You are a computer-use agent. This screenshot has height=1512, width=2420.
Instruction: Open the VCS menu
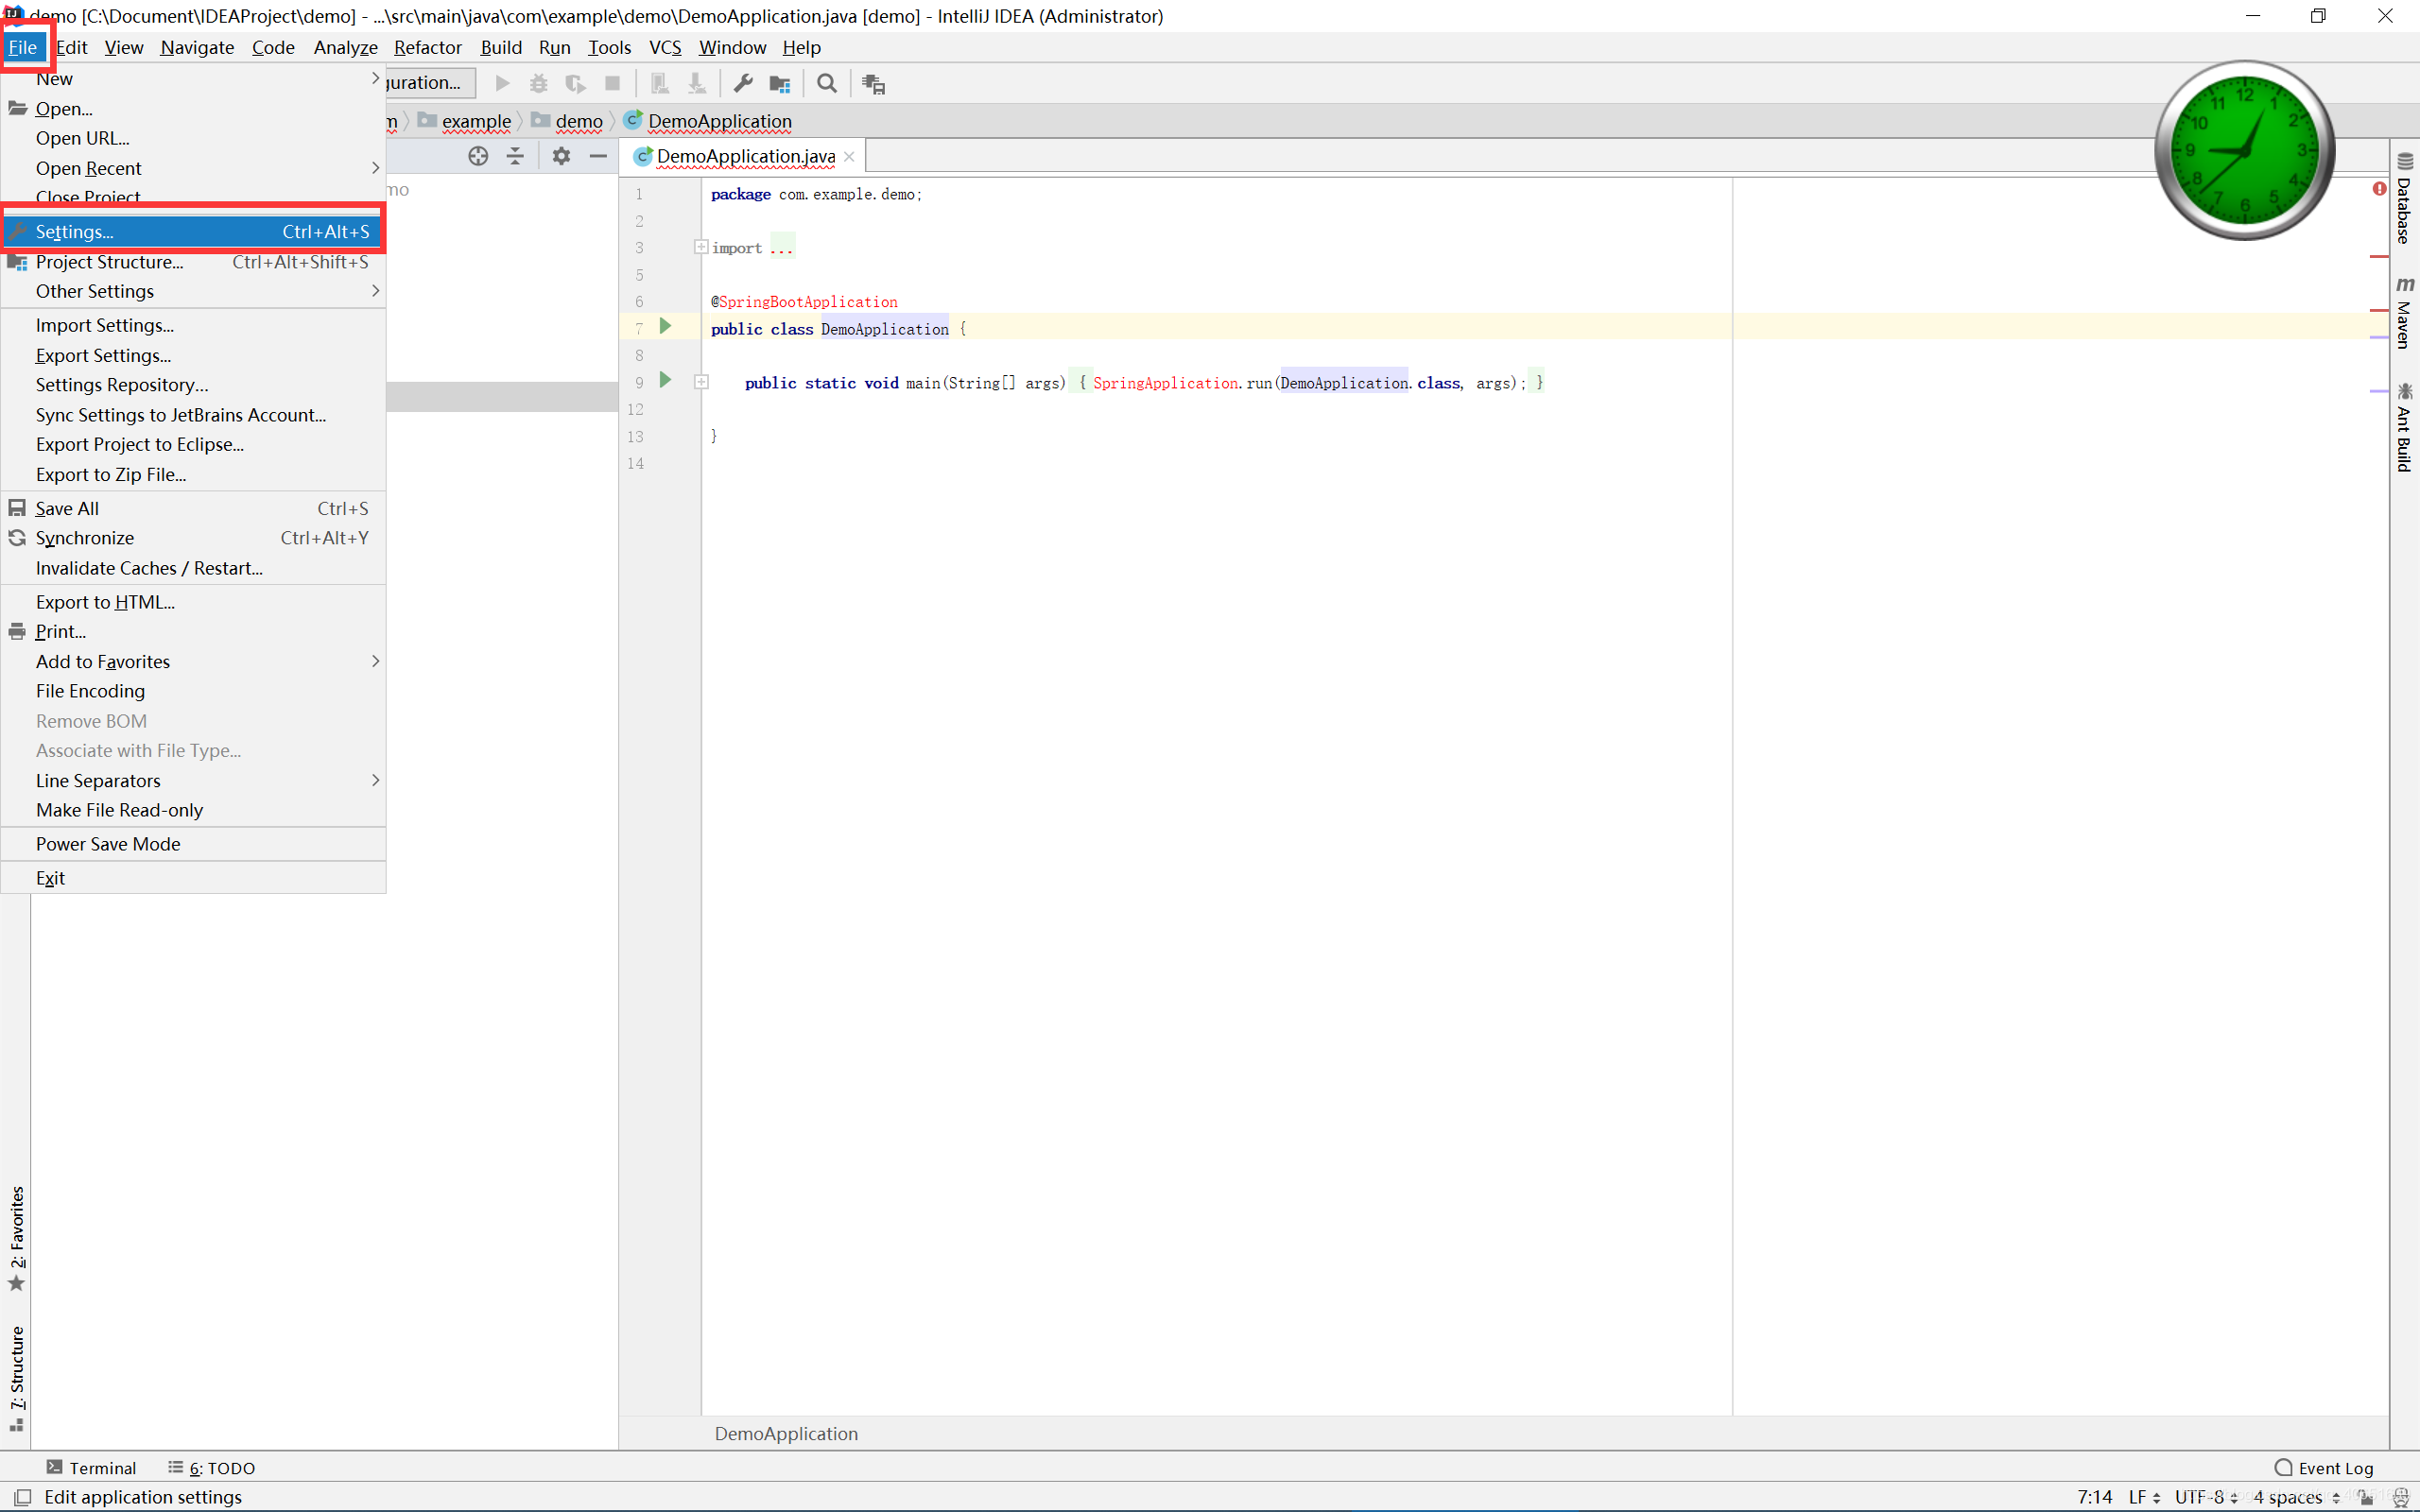coord(665,47)
